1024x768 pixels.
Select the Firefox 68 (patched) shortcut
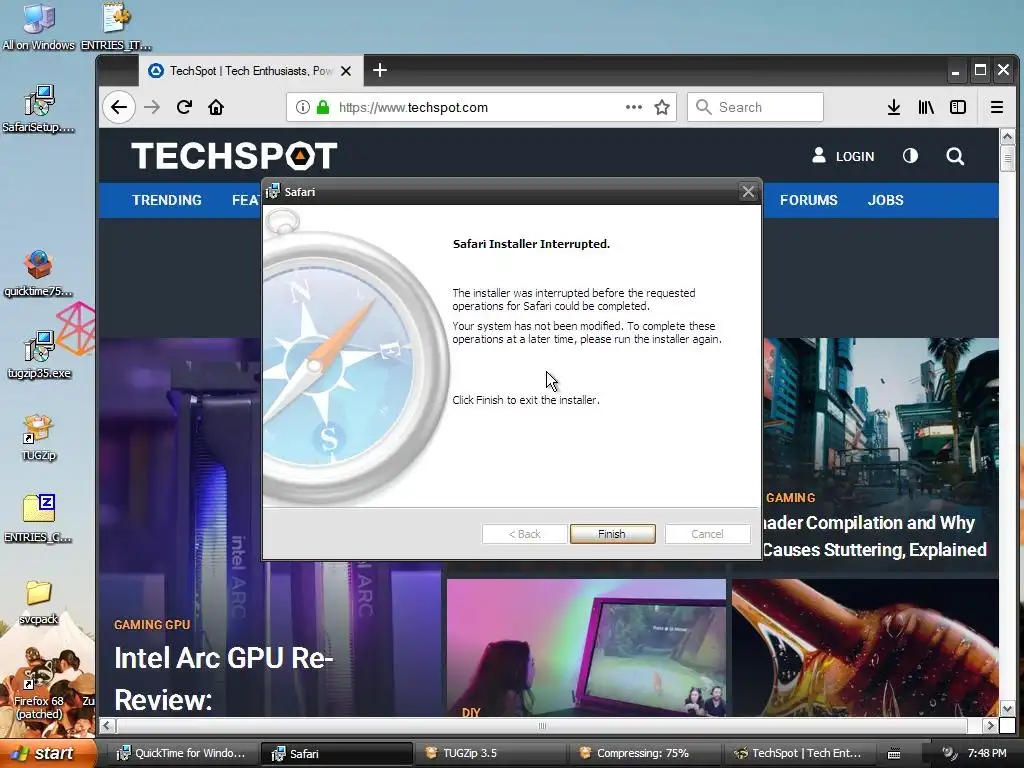tap(39, 692)
